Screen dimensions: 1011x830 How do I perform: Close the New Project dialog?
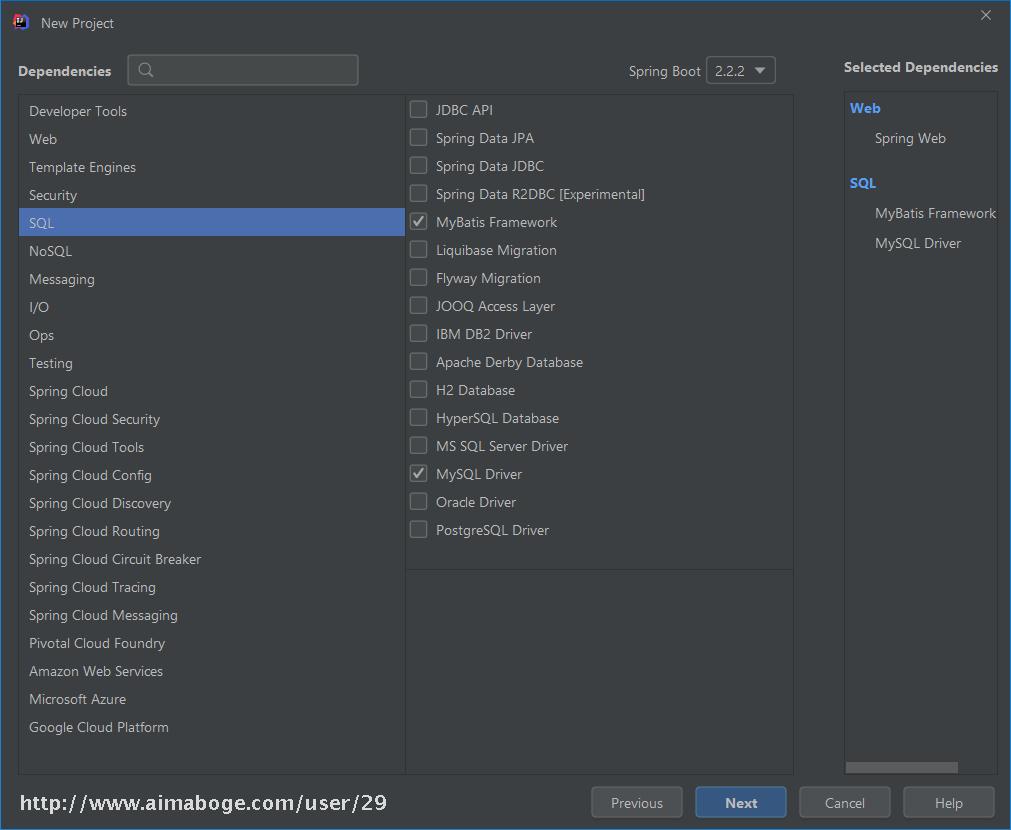tap(985, 15)
